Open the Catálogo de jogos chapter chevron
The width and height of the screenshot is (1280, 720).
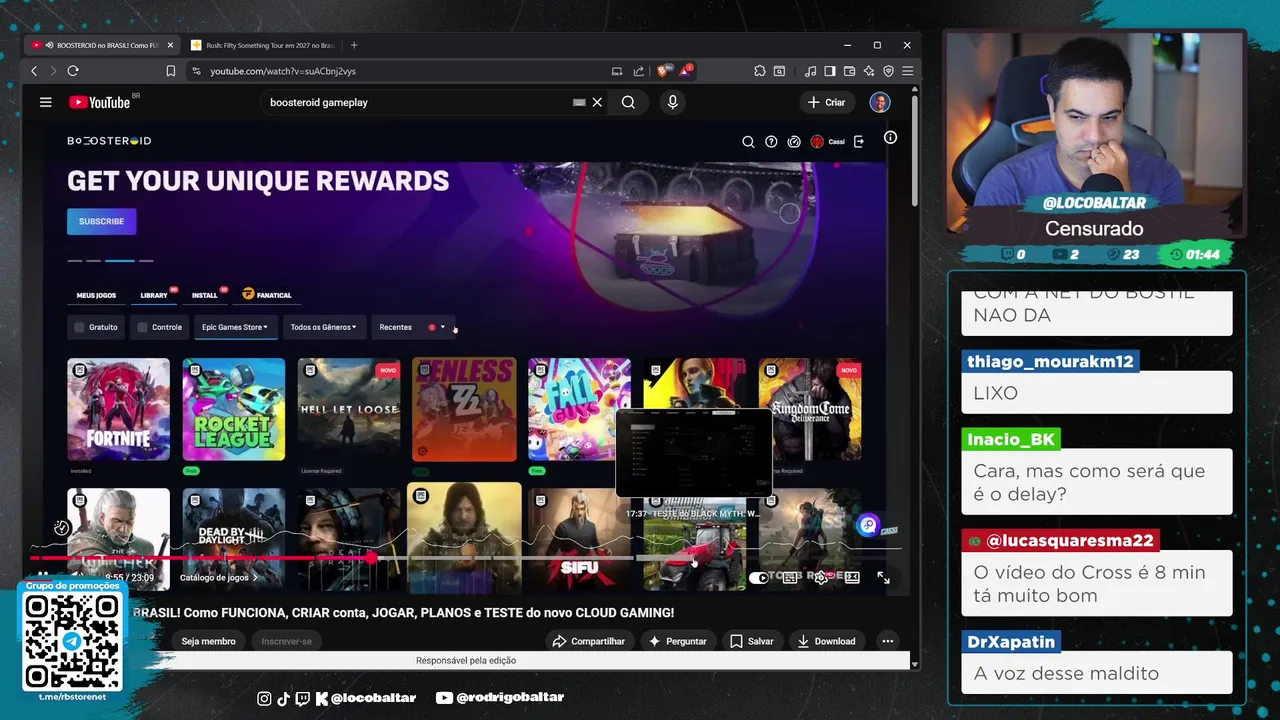tap(255, 577)
